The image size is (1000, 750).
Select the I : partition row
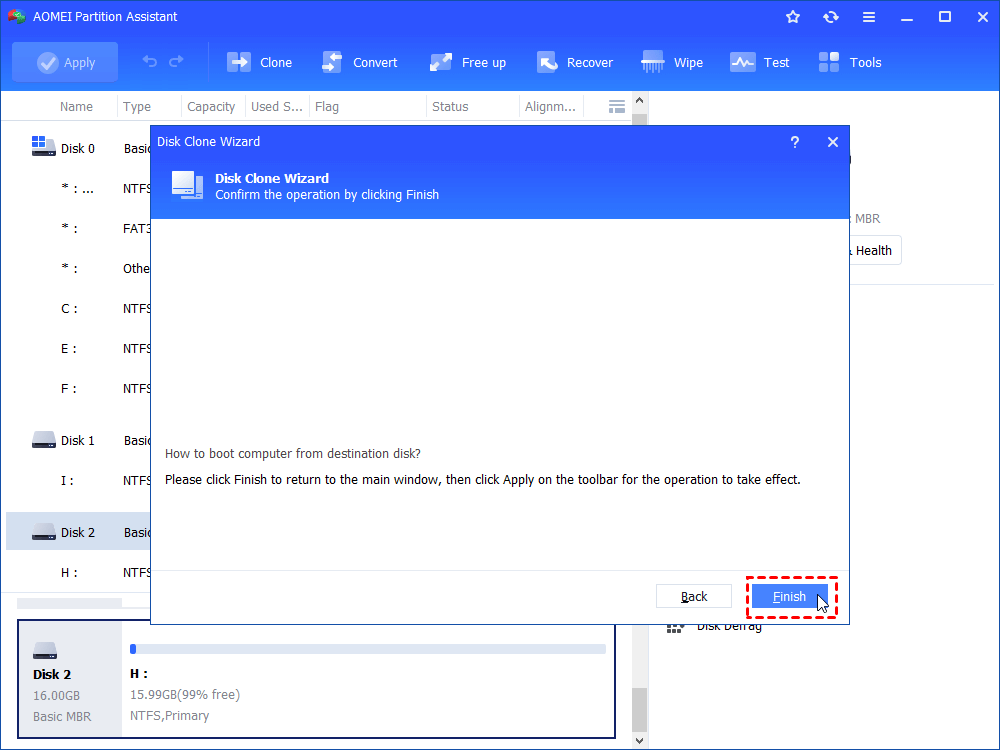pyautogui.click(x=78, y=480)
